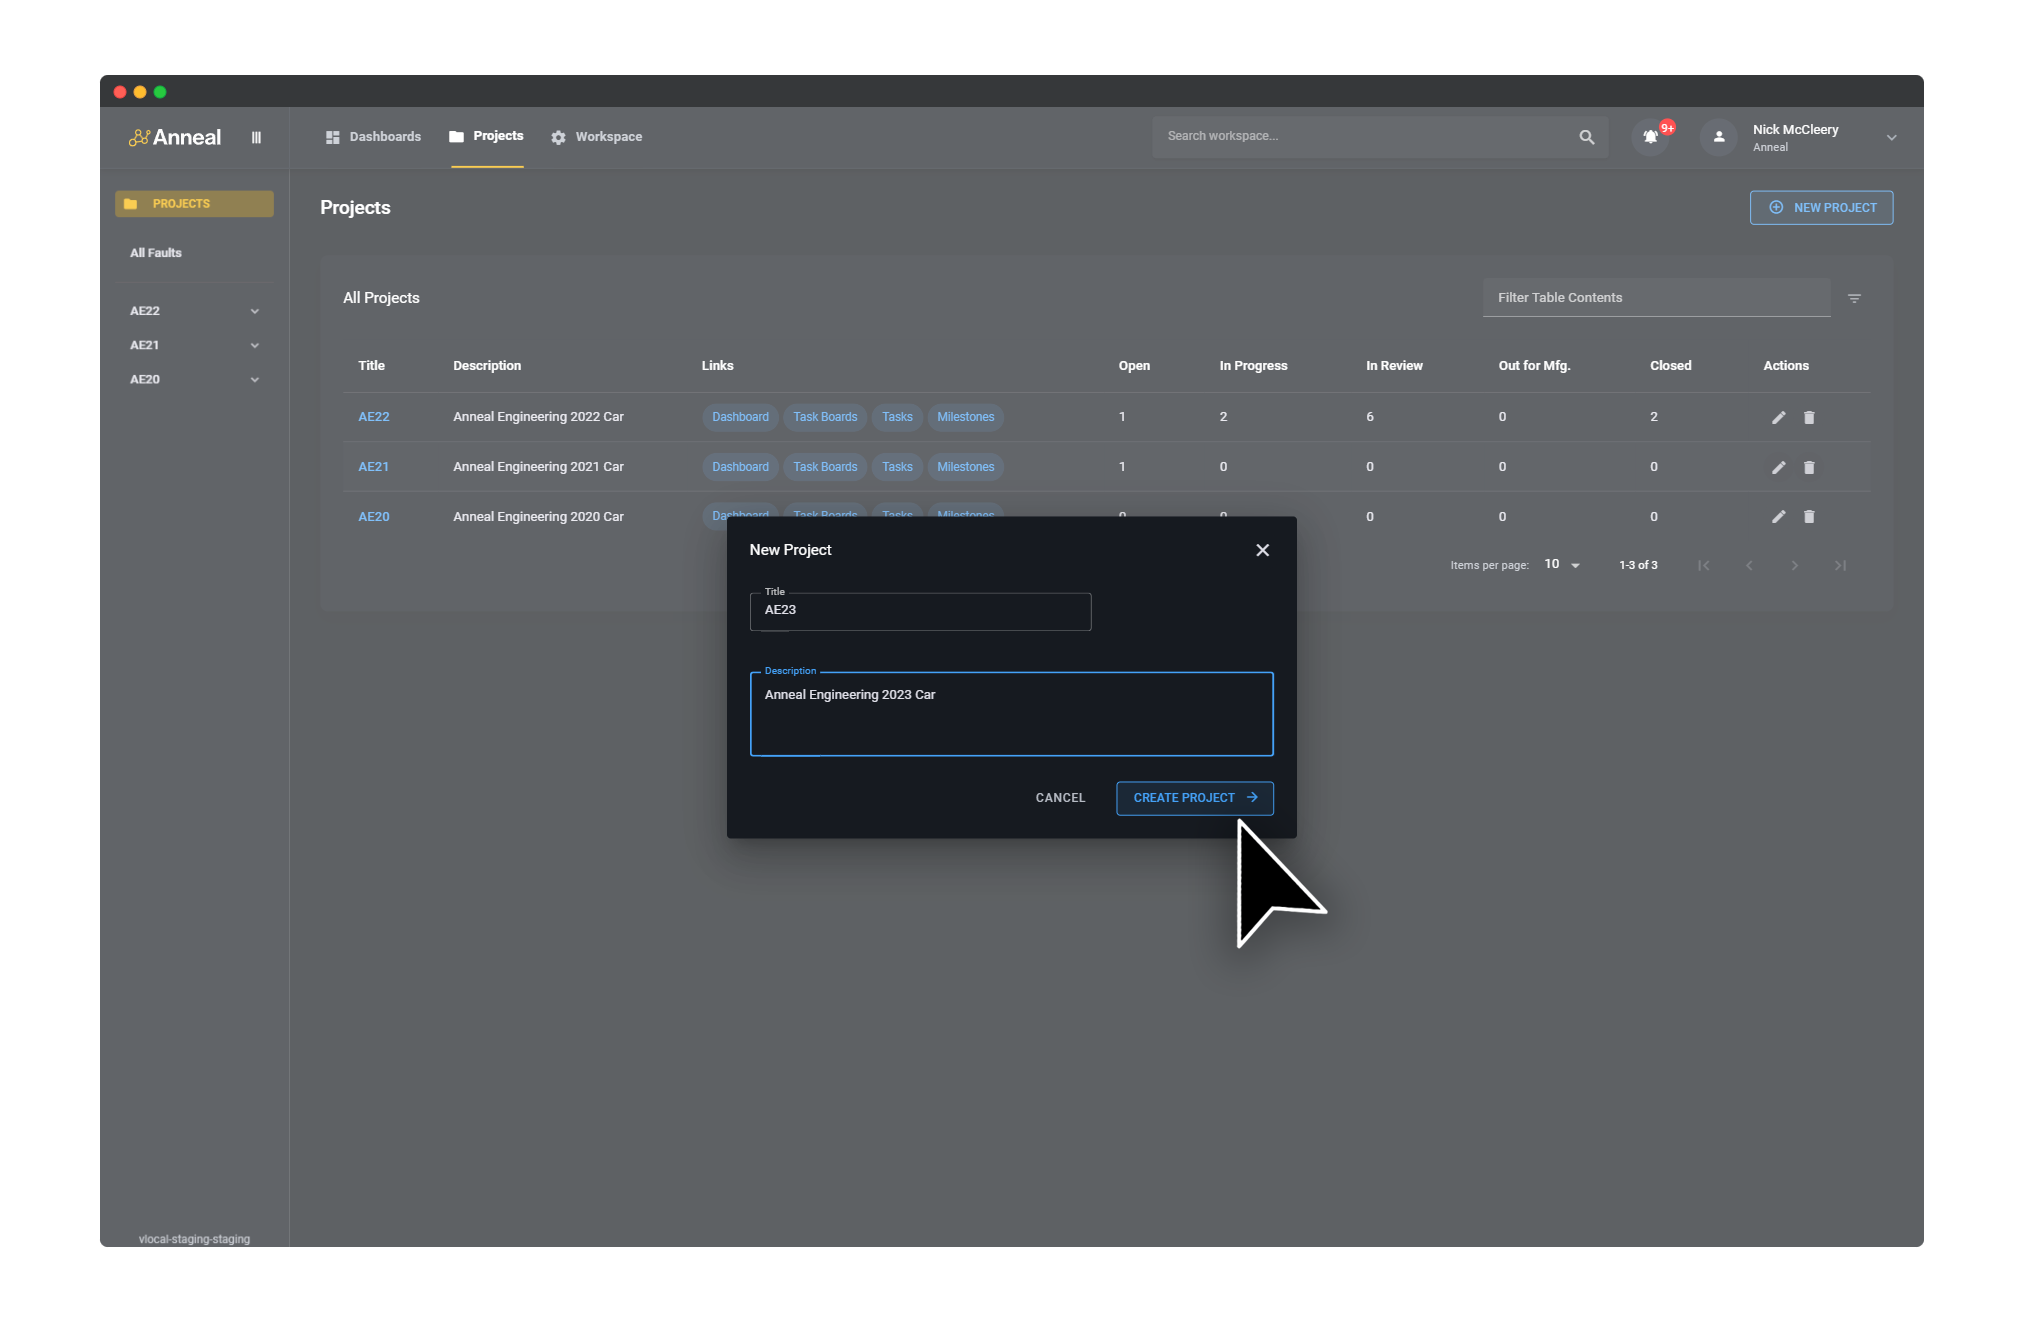
Task: Expand the AE21 section in sidebar
Action: click(x=255, y=345)
